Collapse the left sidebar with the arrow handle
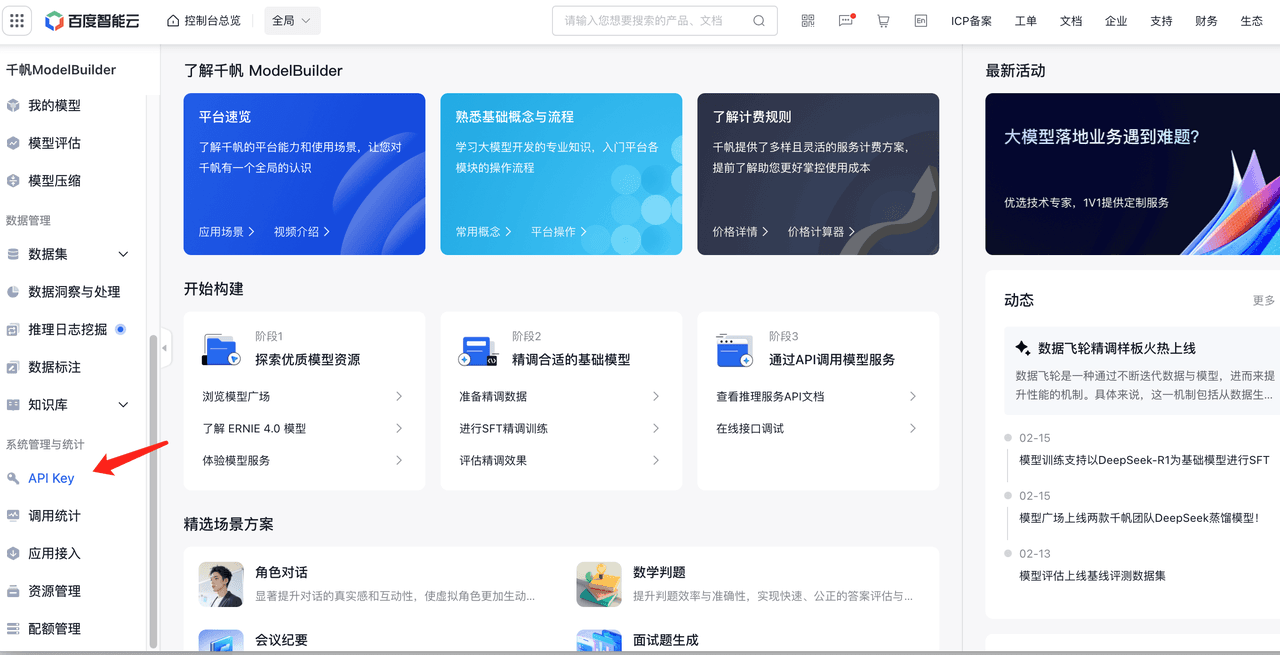This screenshot has height=655, width=1280. pyautogui.click(x=165, y=348)
